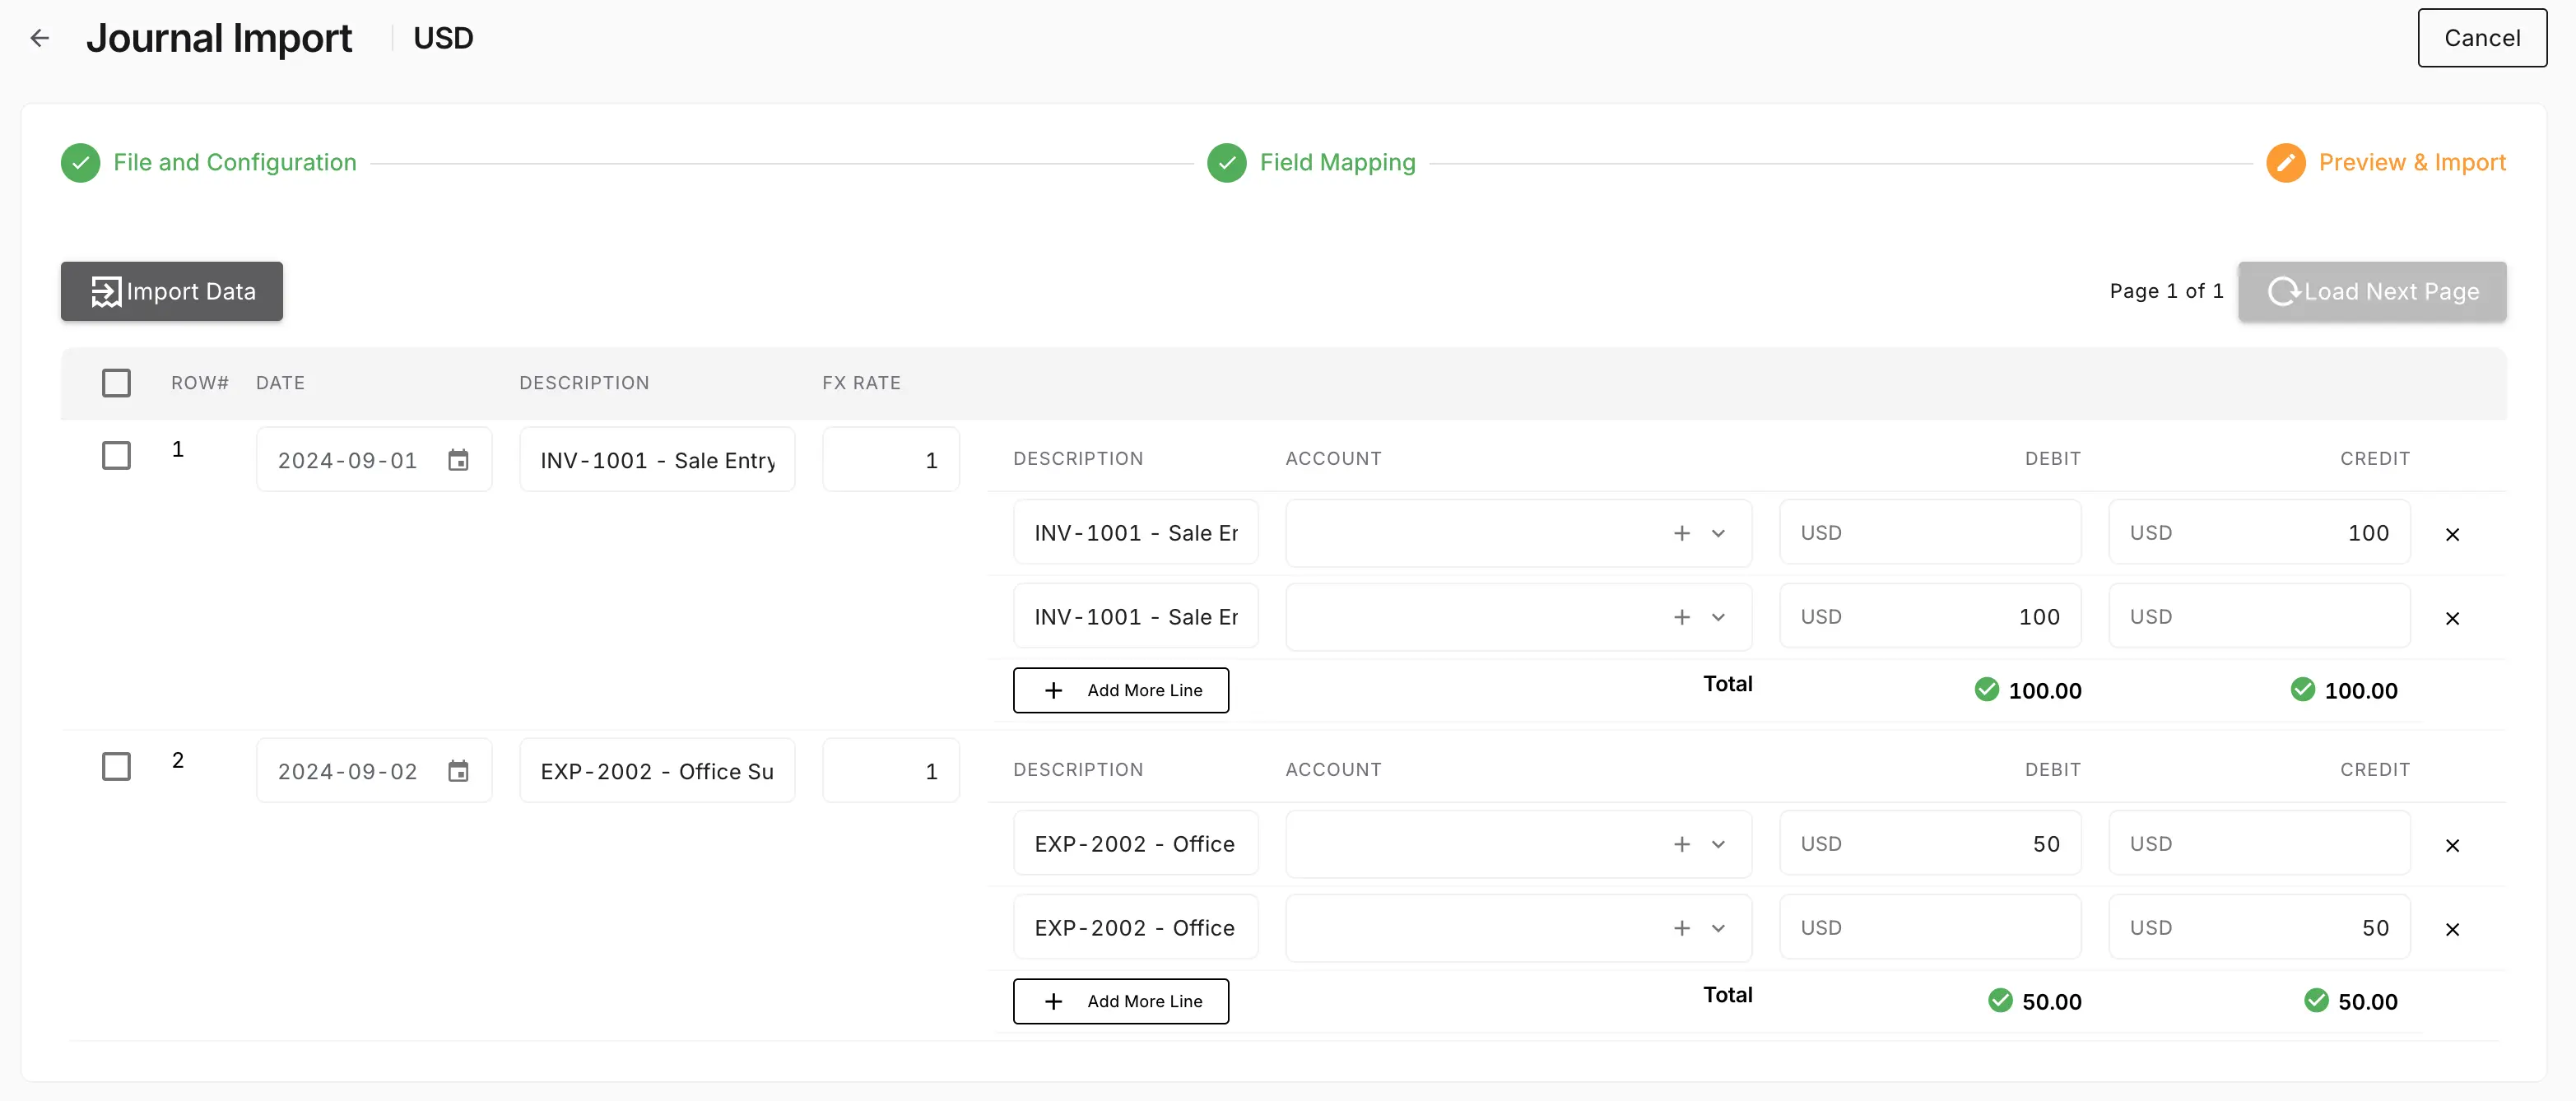Select the checkbox for row 1

point(116,455)
